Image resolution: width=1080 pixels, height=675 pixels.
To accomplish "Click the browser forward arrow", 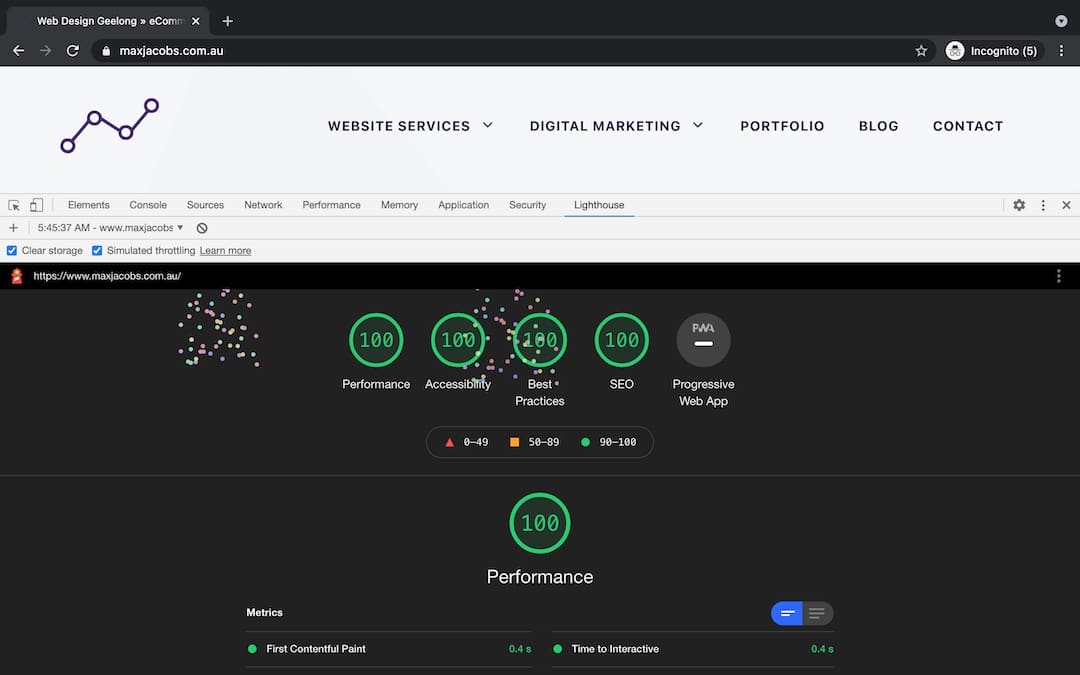I will [x=45, y=51].
